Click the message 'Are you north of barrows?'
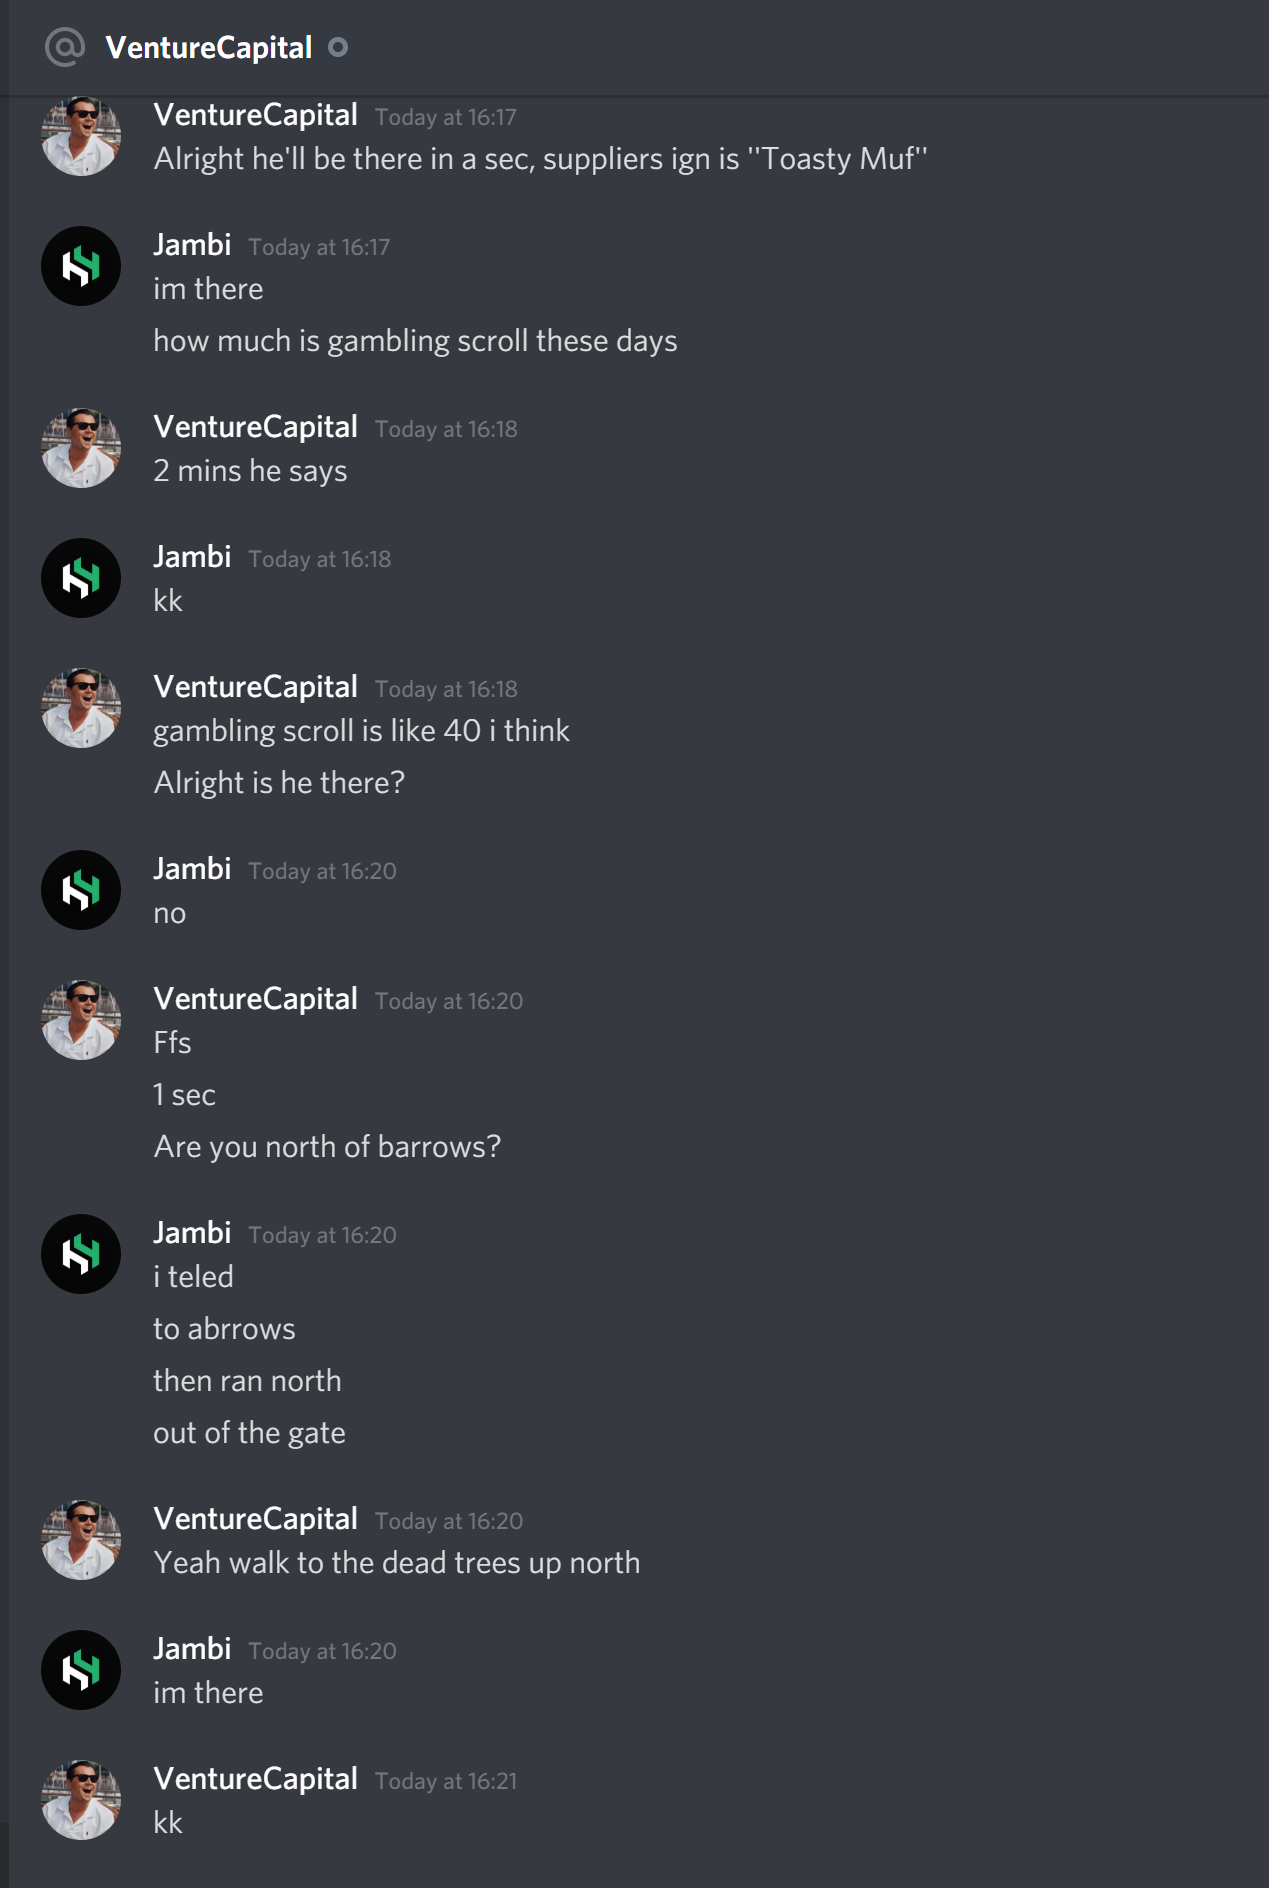This screenshot has height=1888, width=1269. click(327, 1147)
